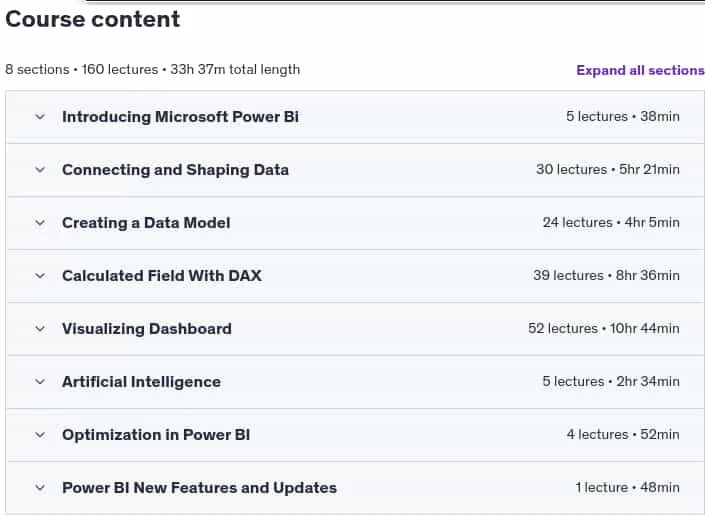The image size is (705, 515).
Task: Open the Connecting and Shaping Data section title
Action: [x=175, y=170]
